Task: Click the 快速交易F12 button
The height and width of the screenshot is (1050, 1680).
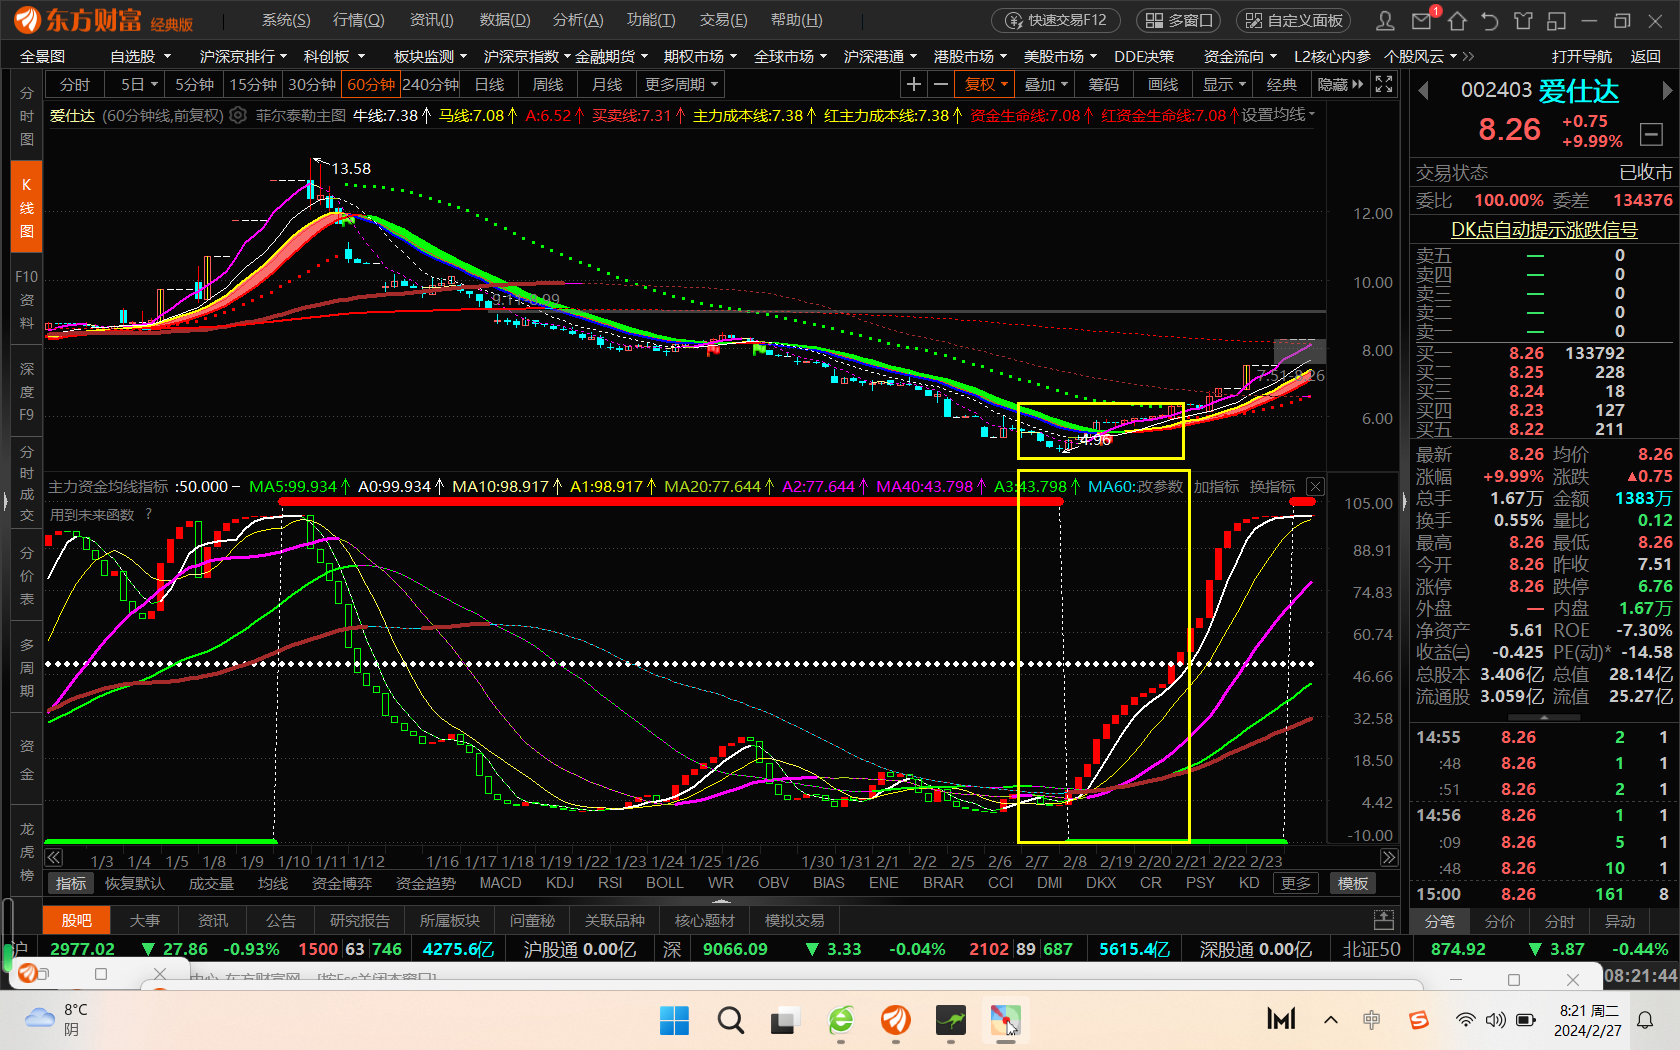Action: (x=1057, y=20)
